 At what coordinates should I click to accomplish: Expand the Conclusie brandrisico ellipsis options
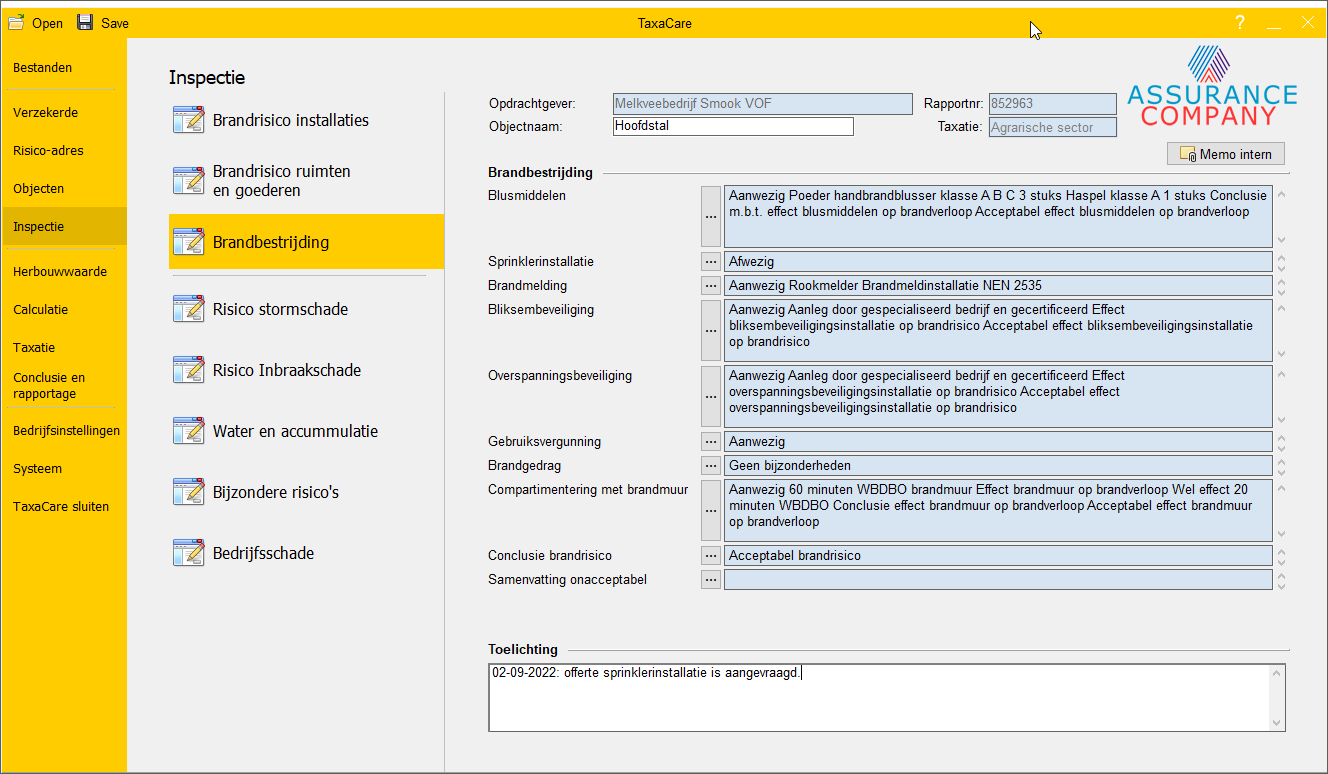click(711, 555)
